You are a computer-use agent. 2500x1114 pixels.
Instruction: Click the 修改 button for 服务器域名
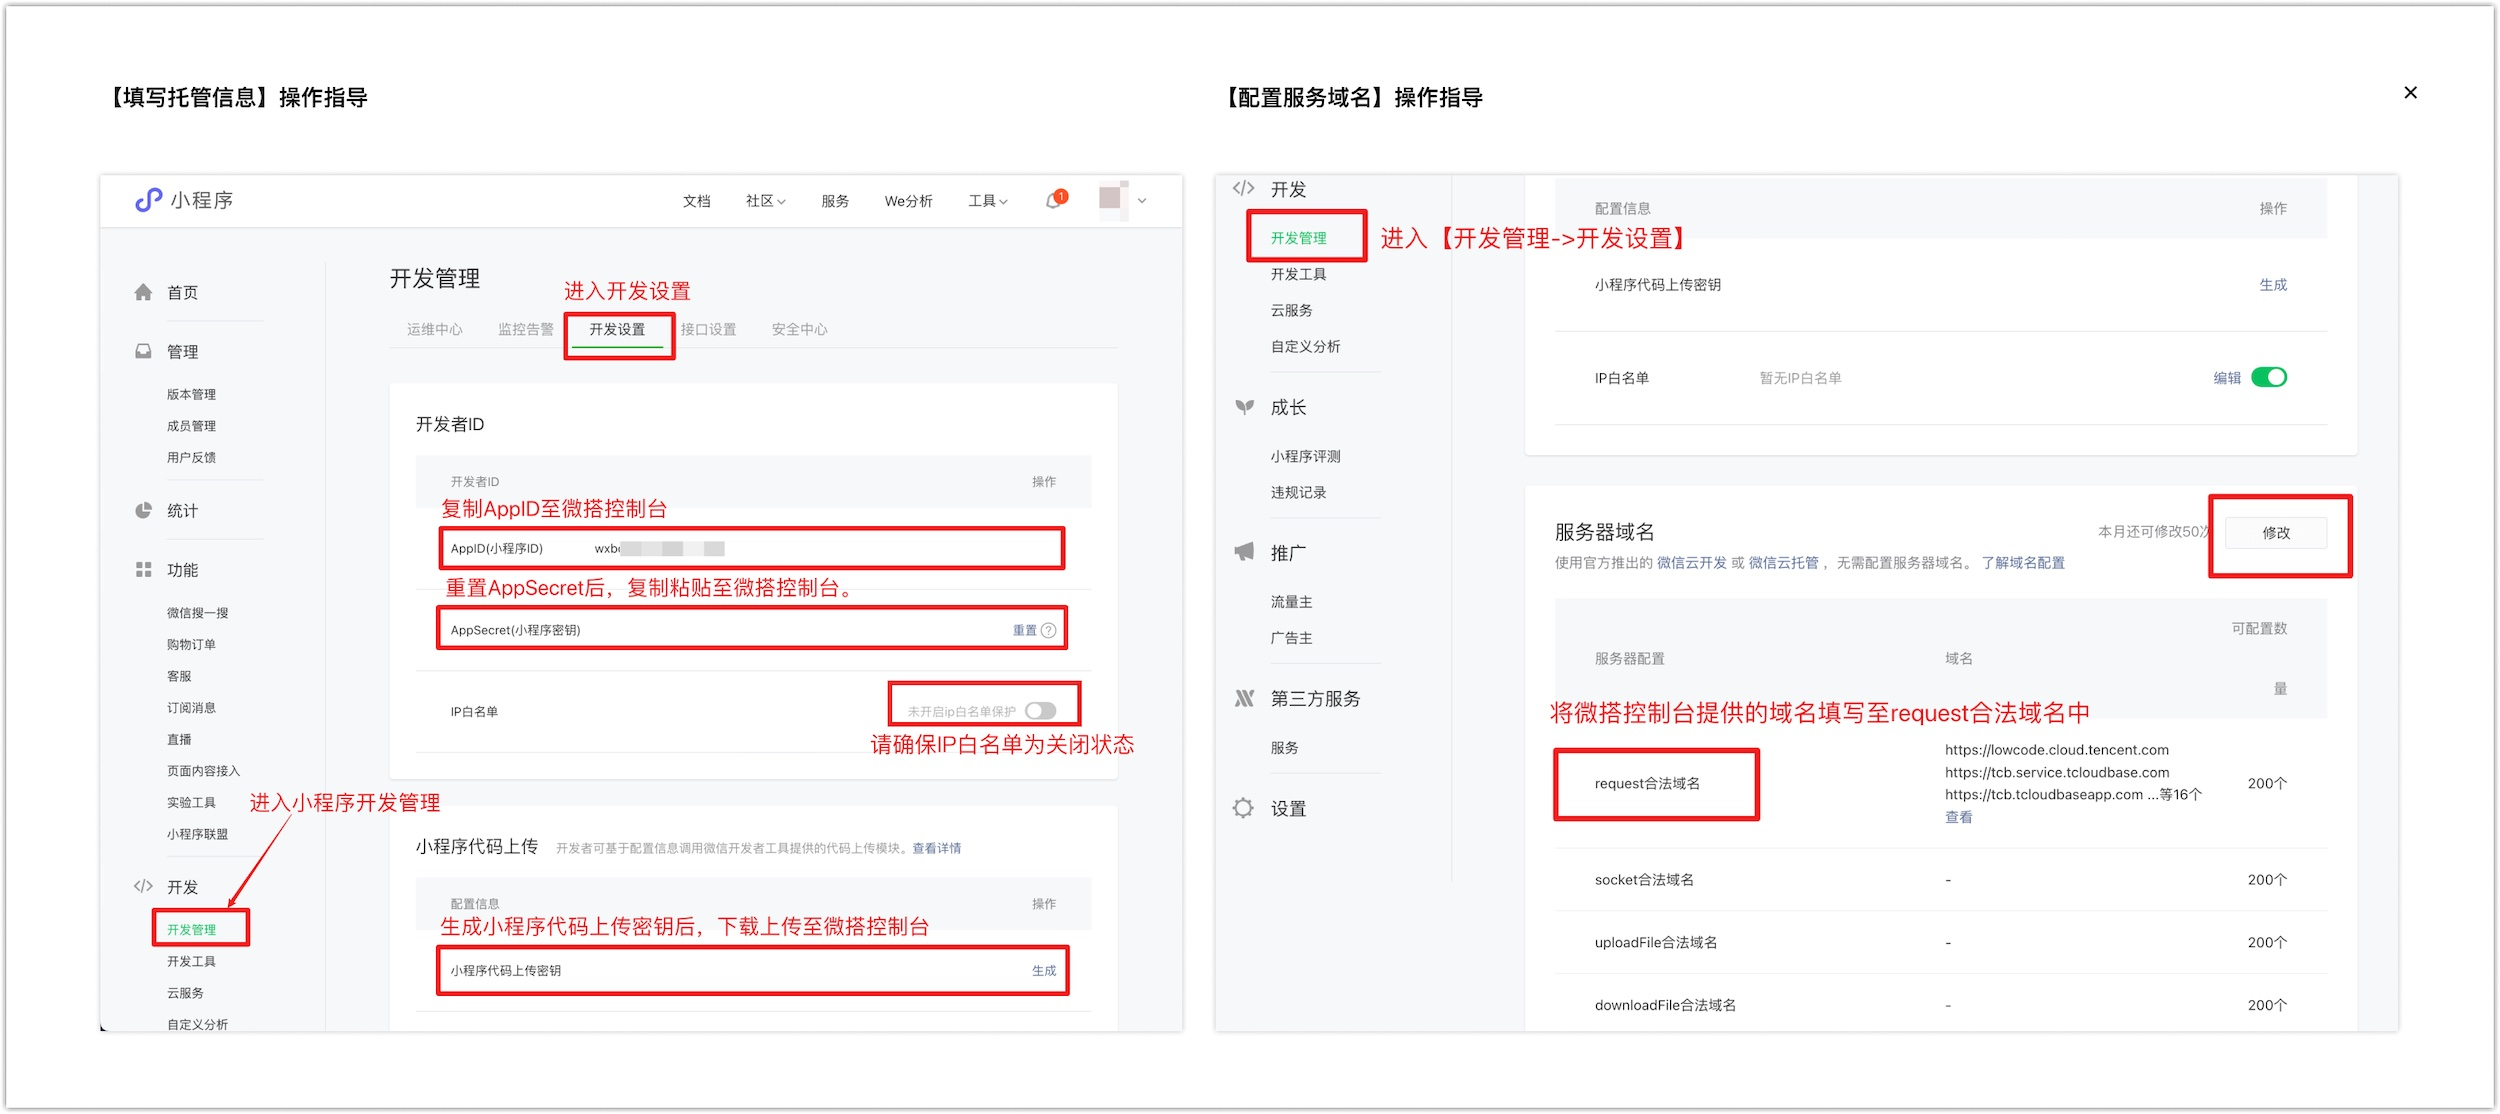point(2276,533)
